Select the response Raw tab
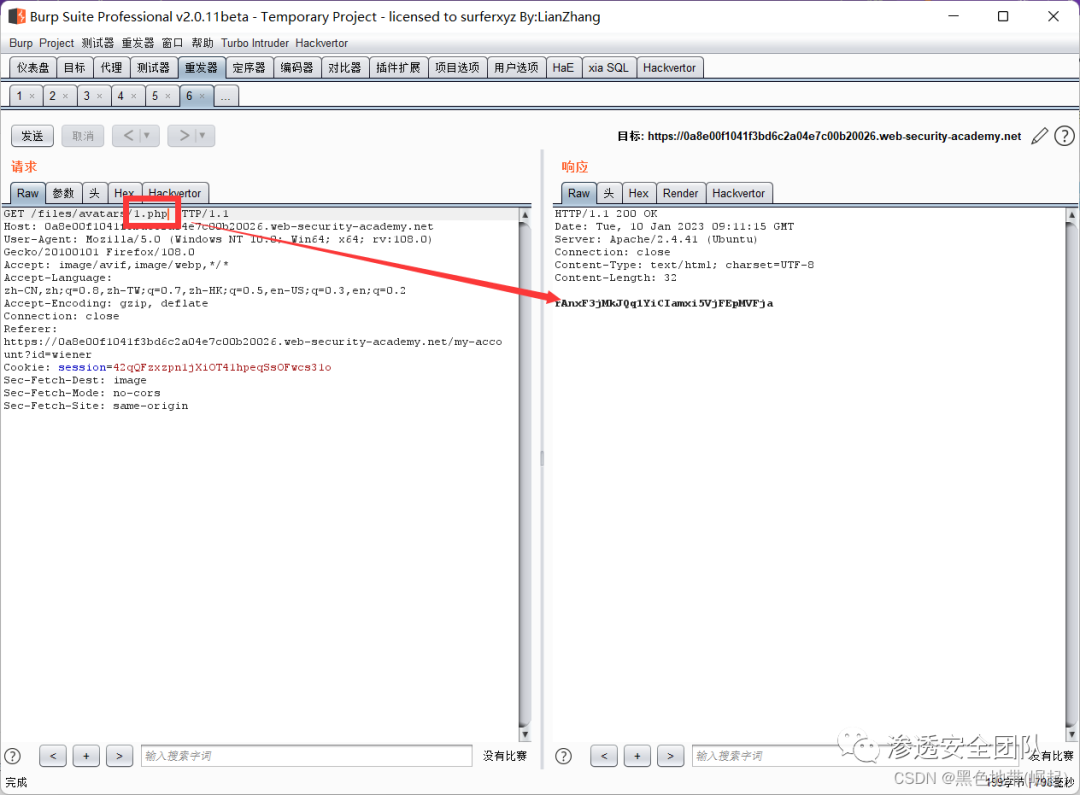 pyautogui.click(x=579, y=194)
